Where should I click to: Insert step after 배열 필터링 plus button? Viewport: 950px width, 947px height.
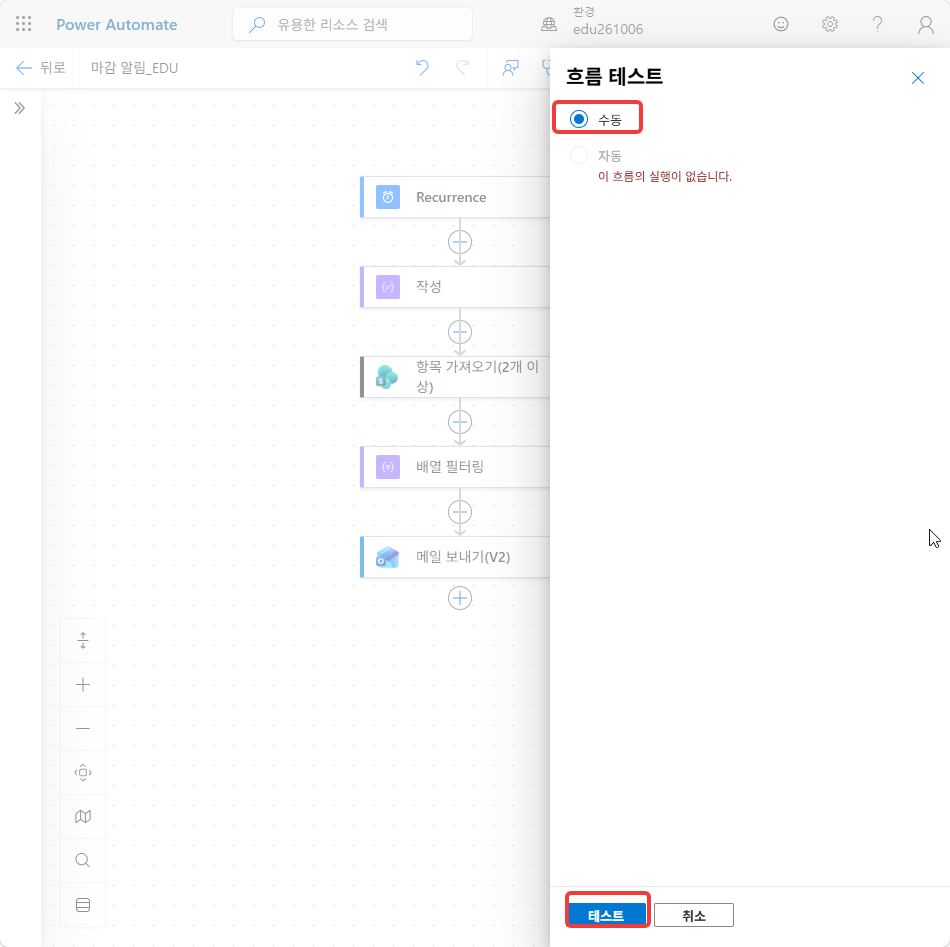(460, 512)
